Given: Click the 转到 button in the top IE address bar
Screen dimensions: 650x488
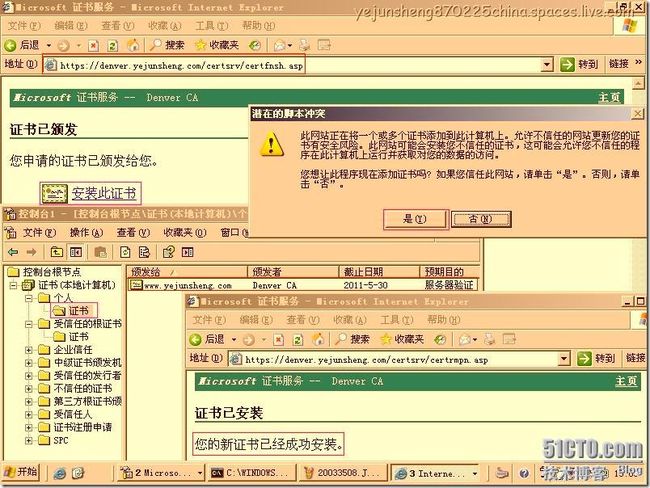Looking at the screenshot, I should click(579, 64).
